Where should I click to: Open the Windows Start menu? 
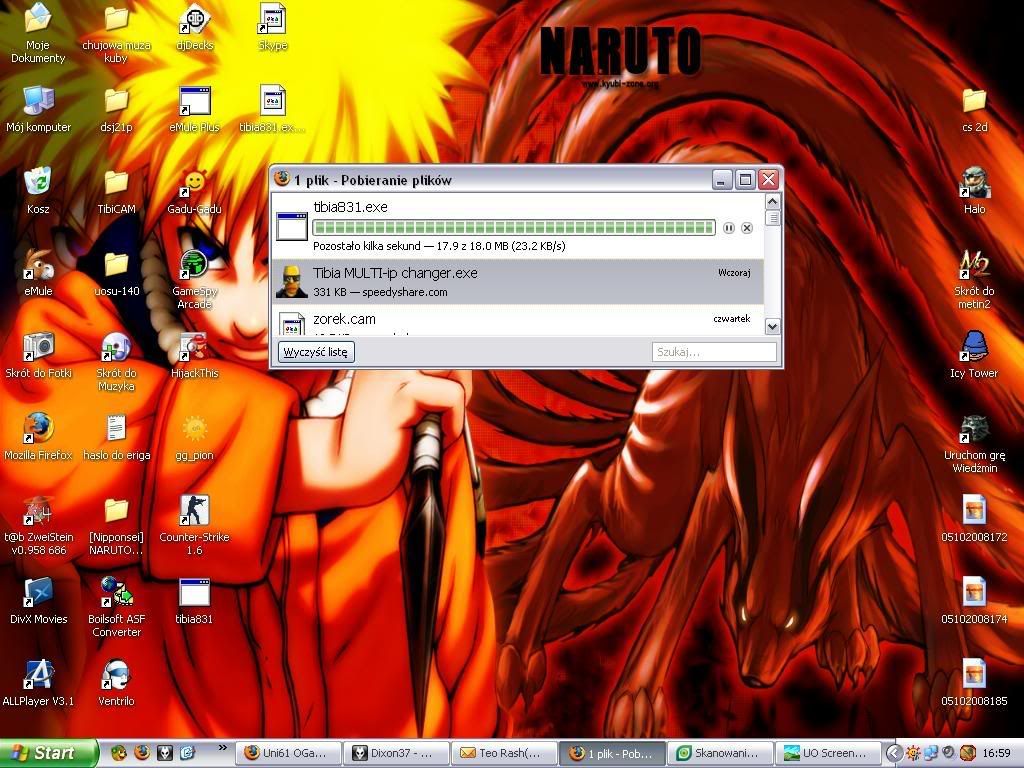[x=48, y=754]
